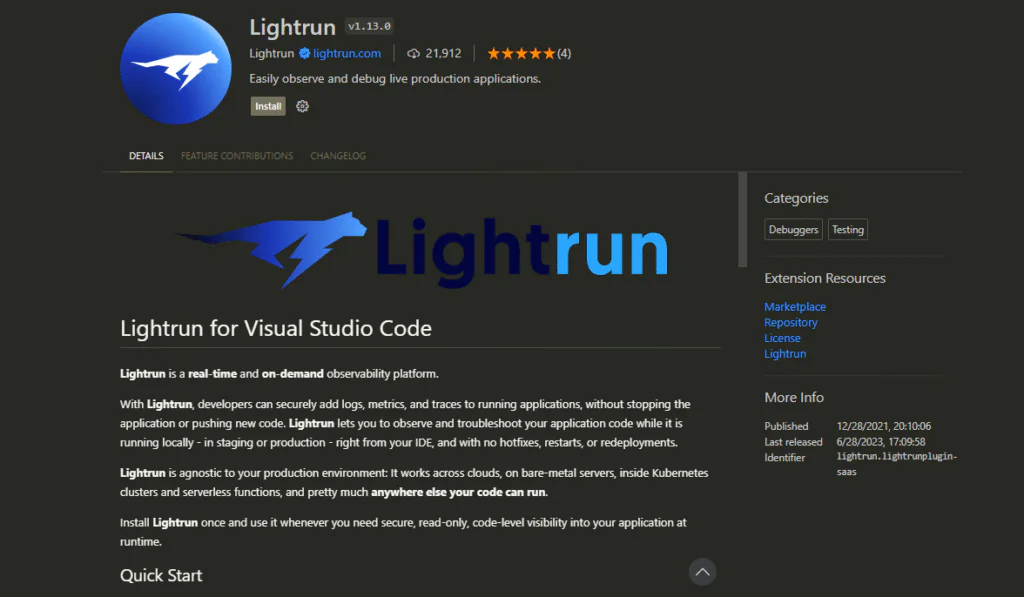Open the lightrun.com publisher link
Viewport: 1024px width, 597px height.
coord(345,53)
